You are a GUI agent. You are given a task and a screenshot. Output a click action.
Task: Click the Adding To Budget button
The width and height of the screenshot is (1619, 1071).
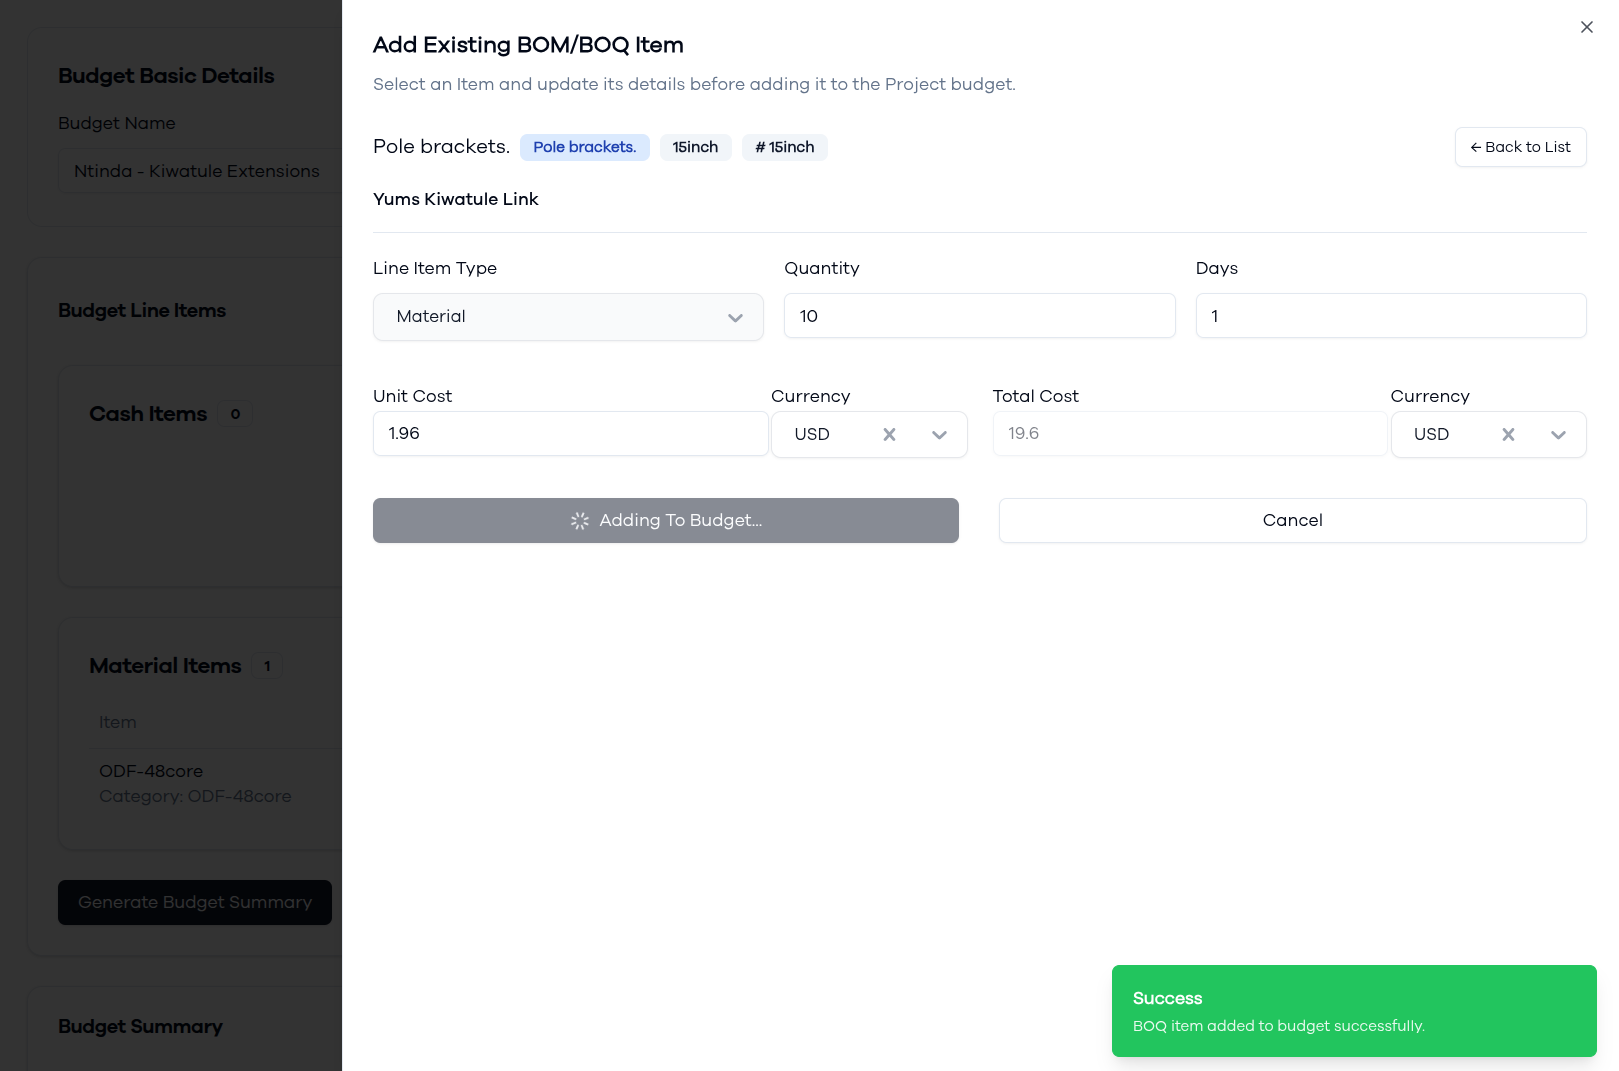click(x=665, y=520)
